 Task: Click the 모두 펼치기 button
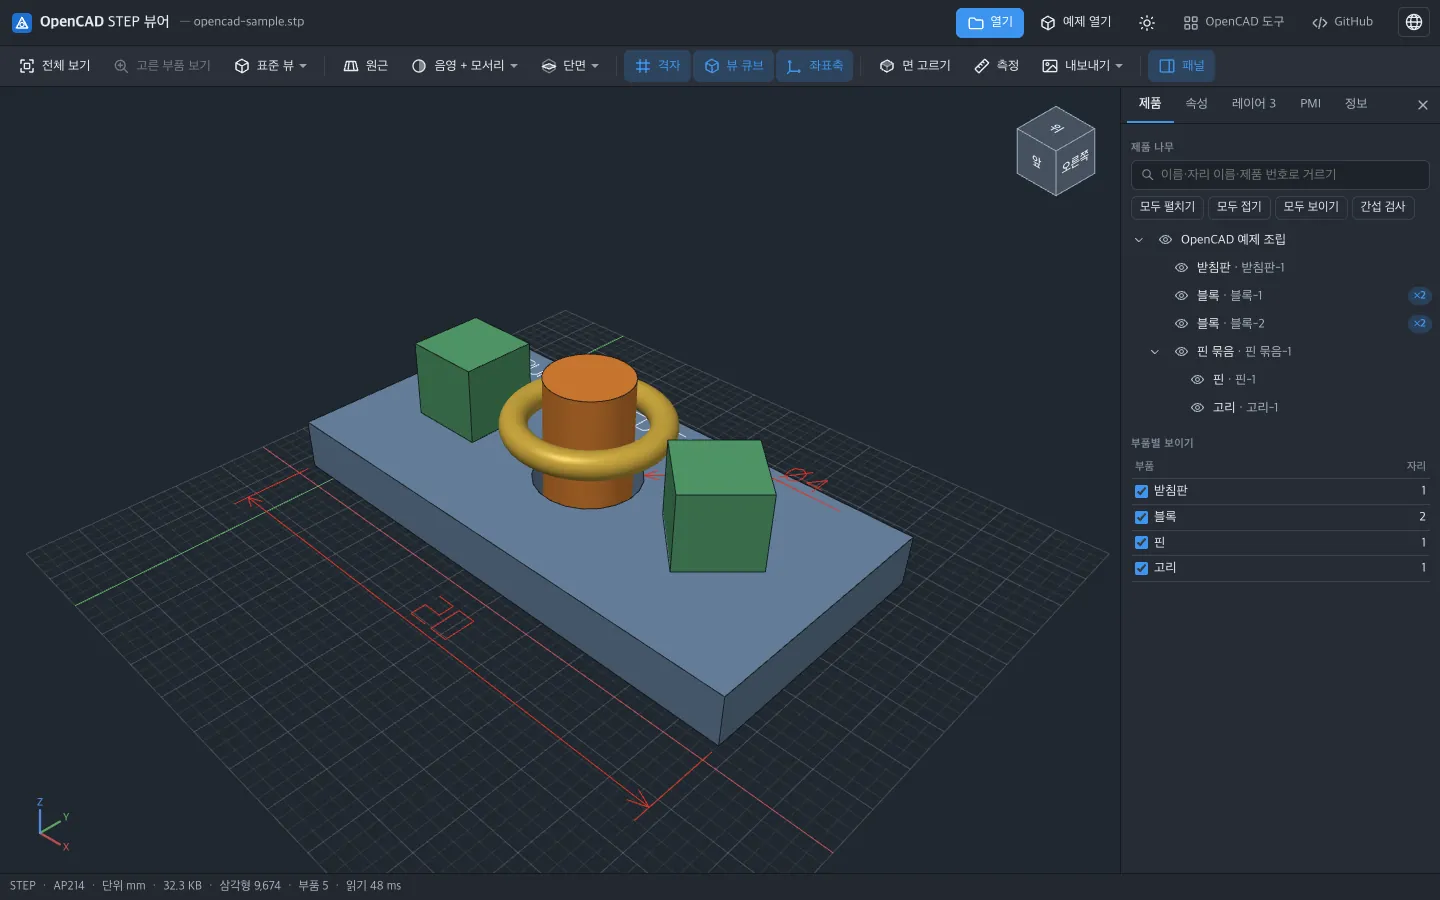pyautogui.click(x=1167, y=207)
